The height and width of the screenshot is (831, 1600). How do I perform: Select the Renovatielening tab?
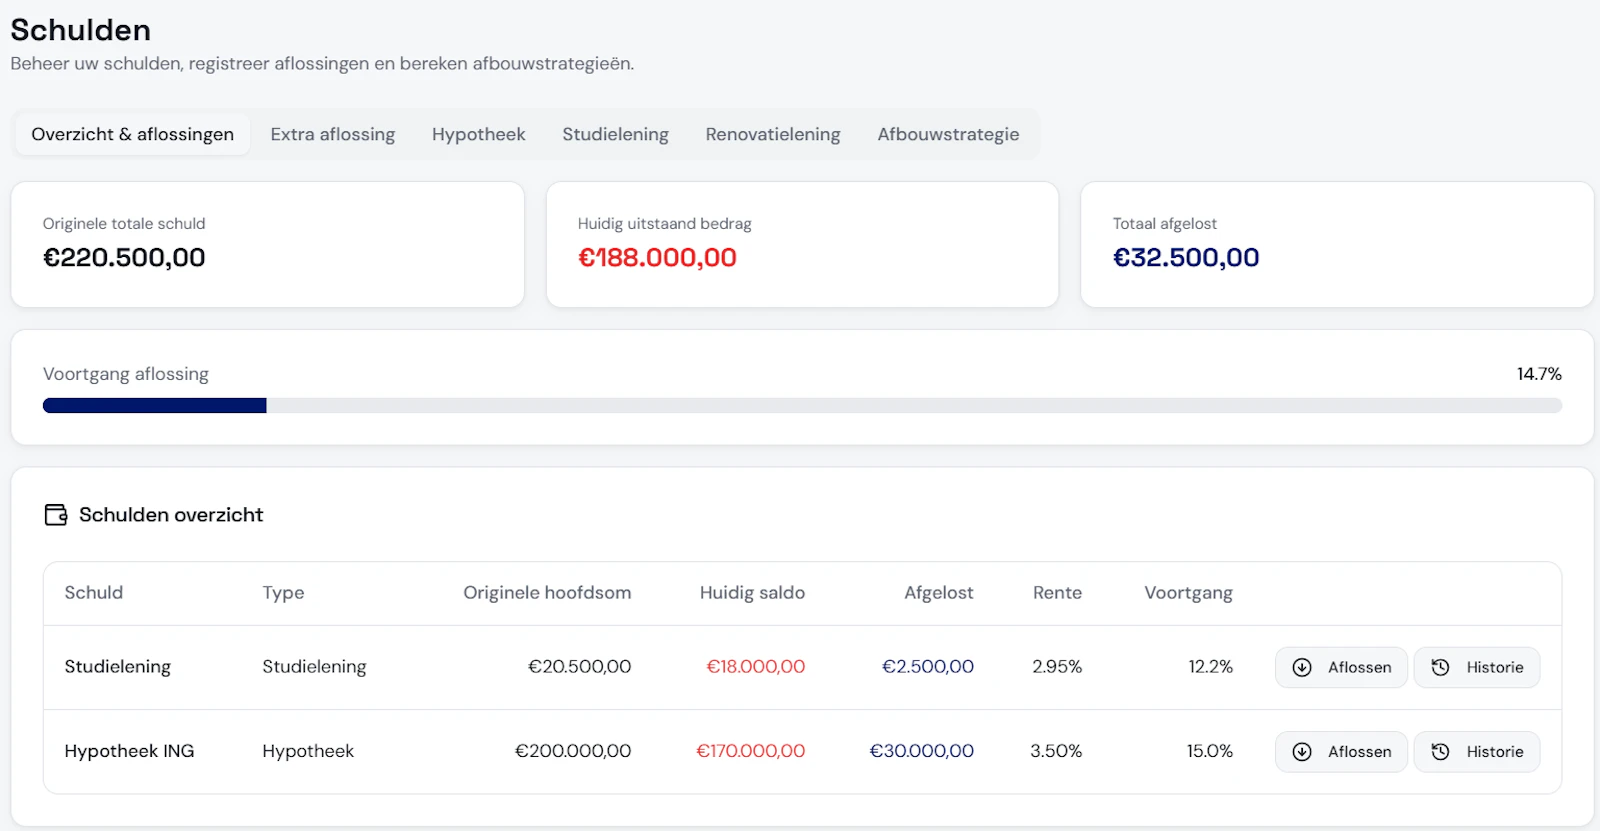(773, 134)
